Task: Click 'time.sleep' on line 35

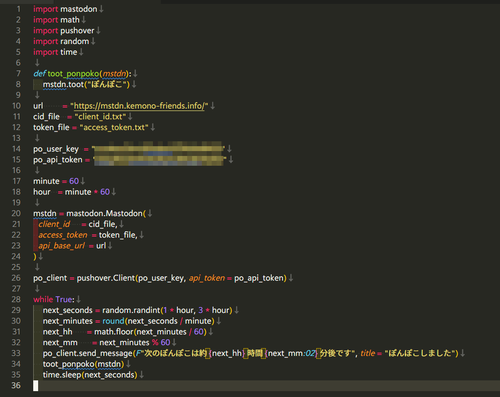Action: tap(62, 375)
